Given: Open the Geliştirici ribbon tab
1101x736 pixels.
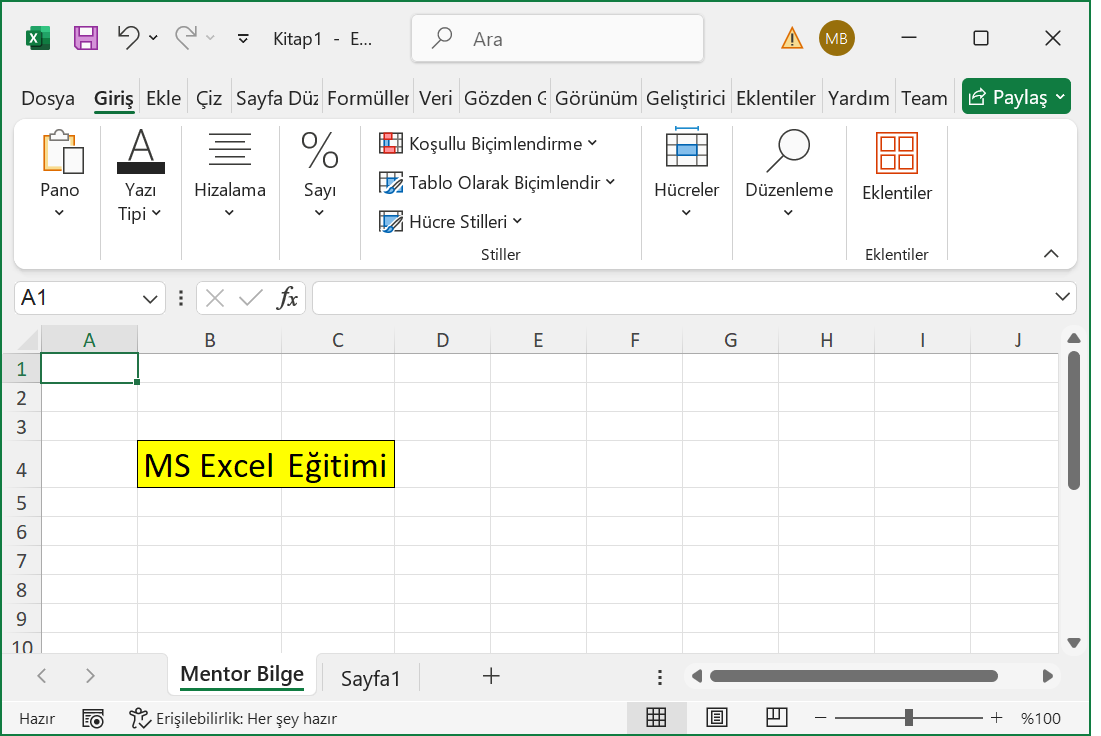Looking at the screenshot, I should [685, 98].
